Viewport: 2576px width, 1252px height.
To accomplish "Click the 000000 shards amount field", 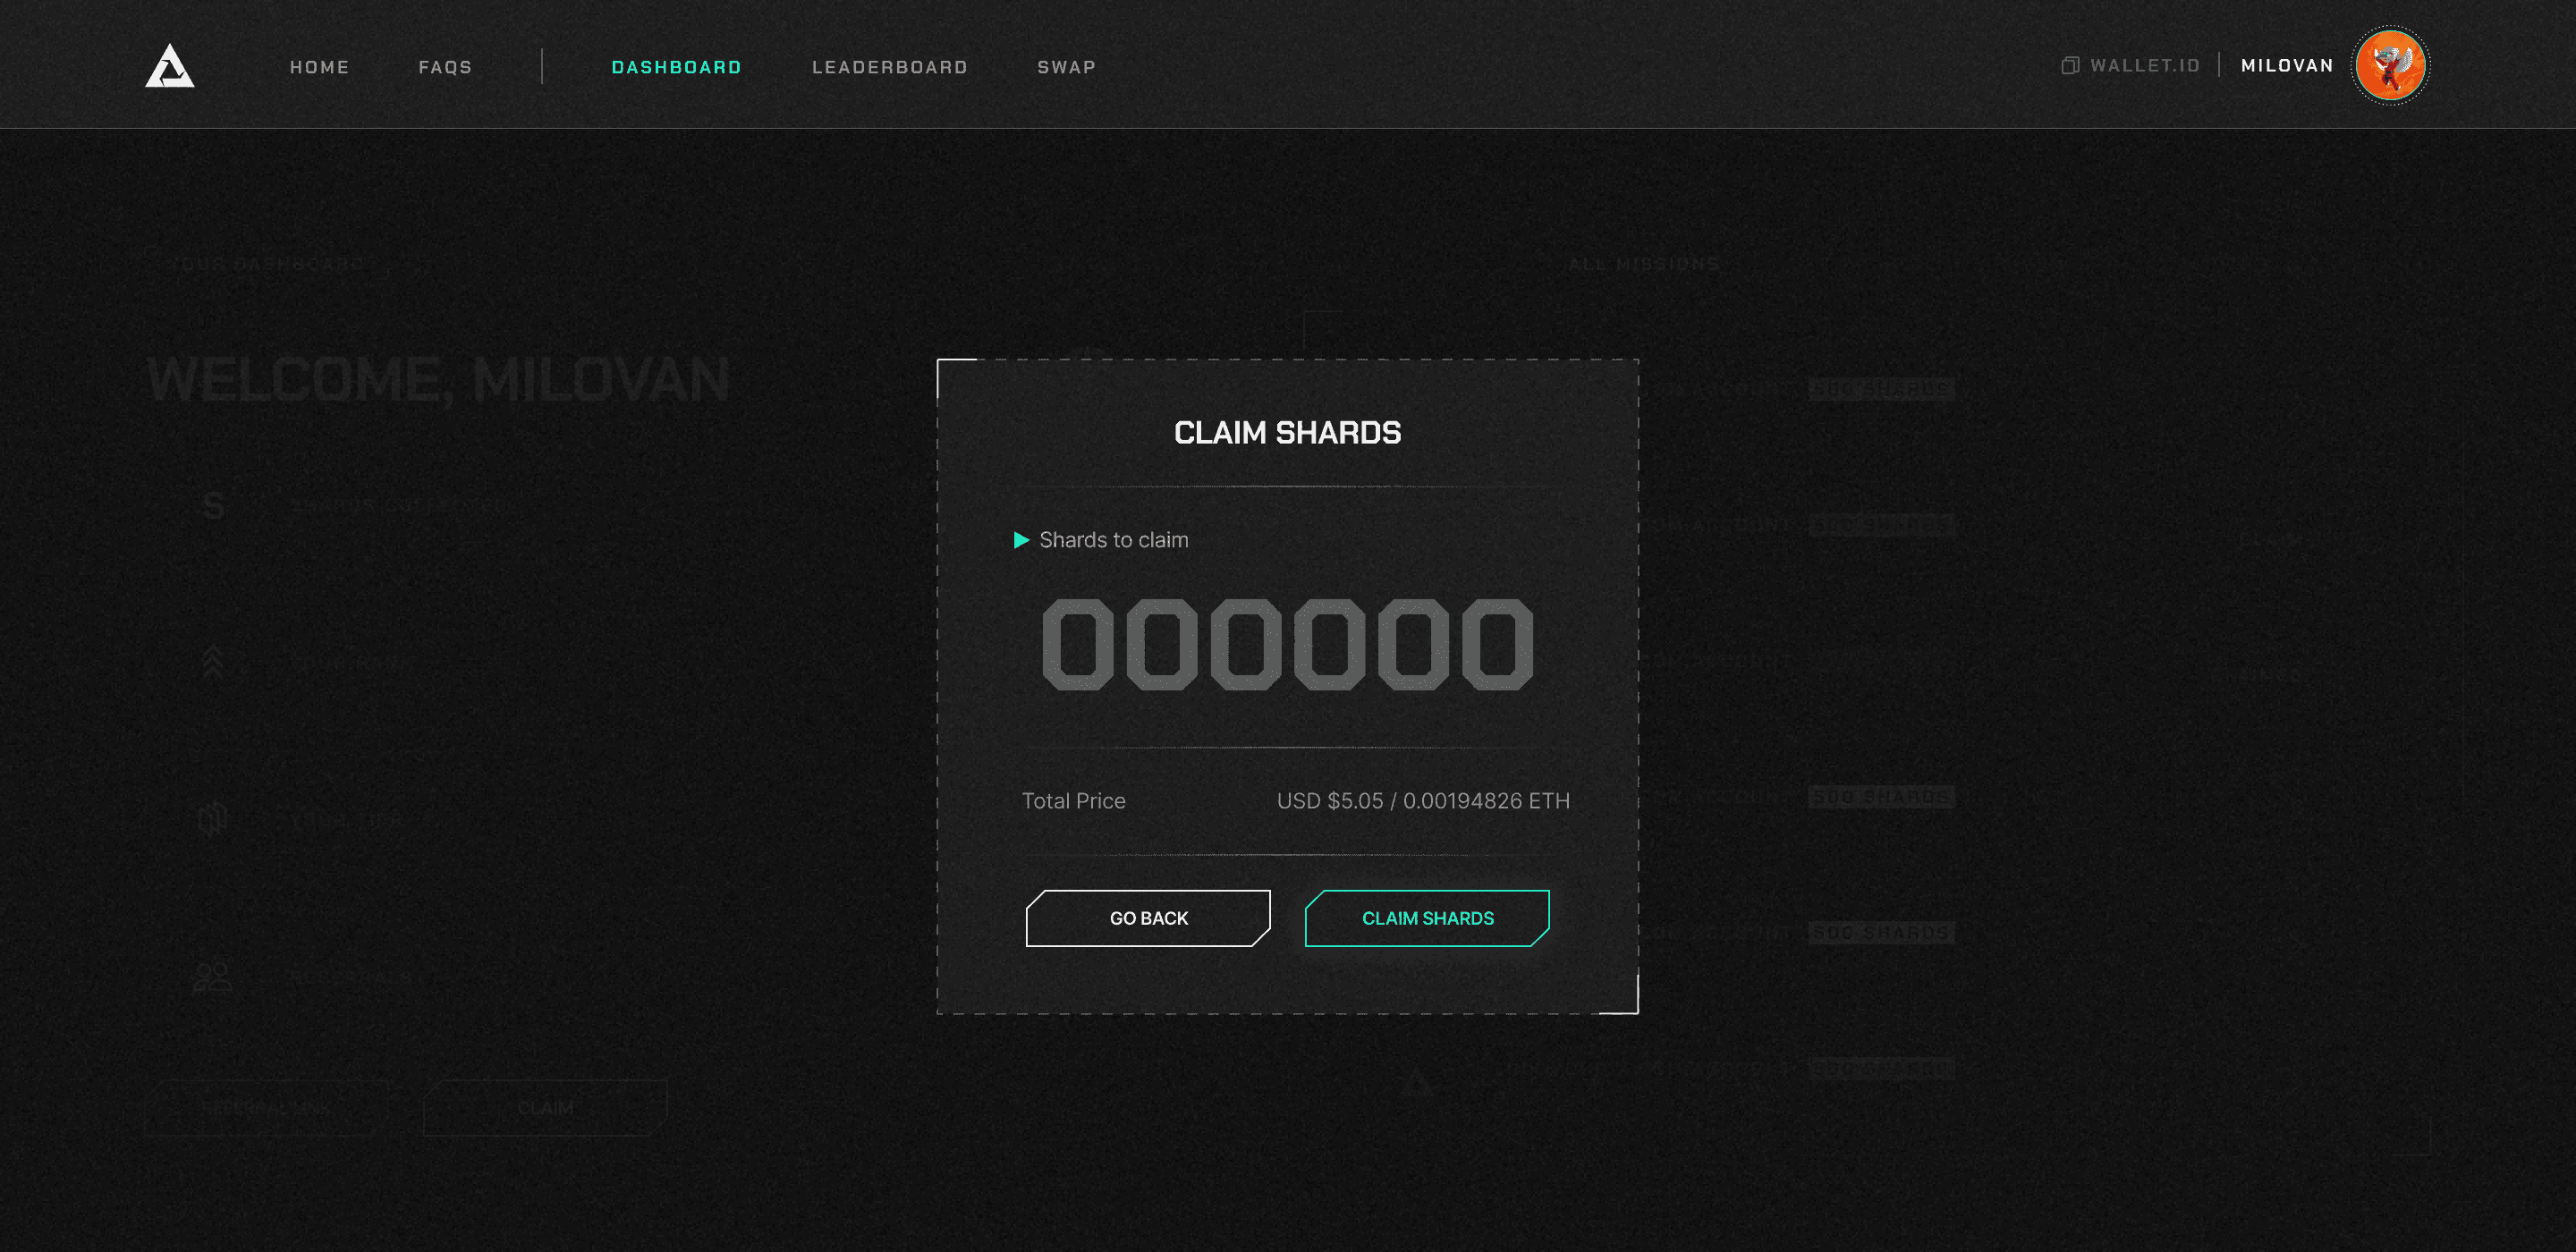I will (x=1287, y=645).
